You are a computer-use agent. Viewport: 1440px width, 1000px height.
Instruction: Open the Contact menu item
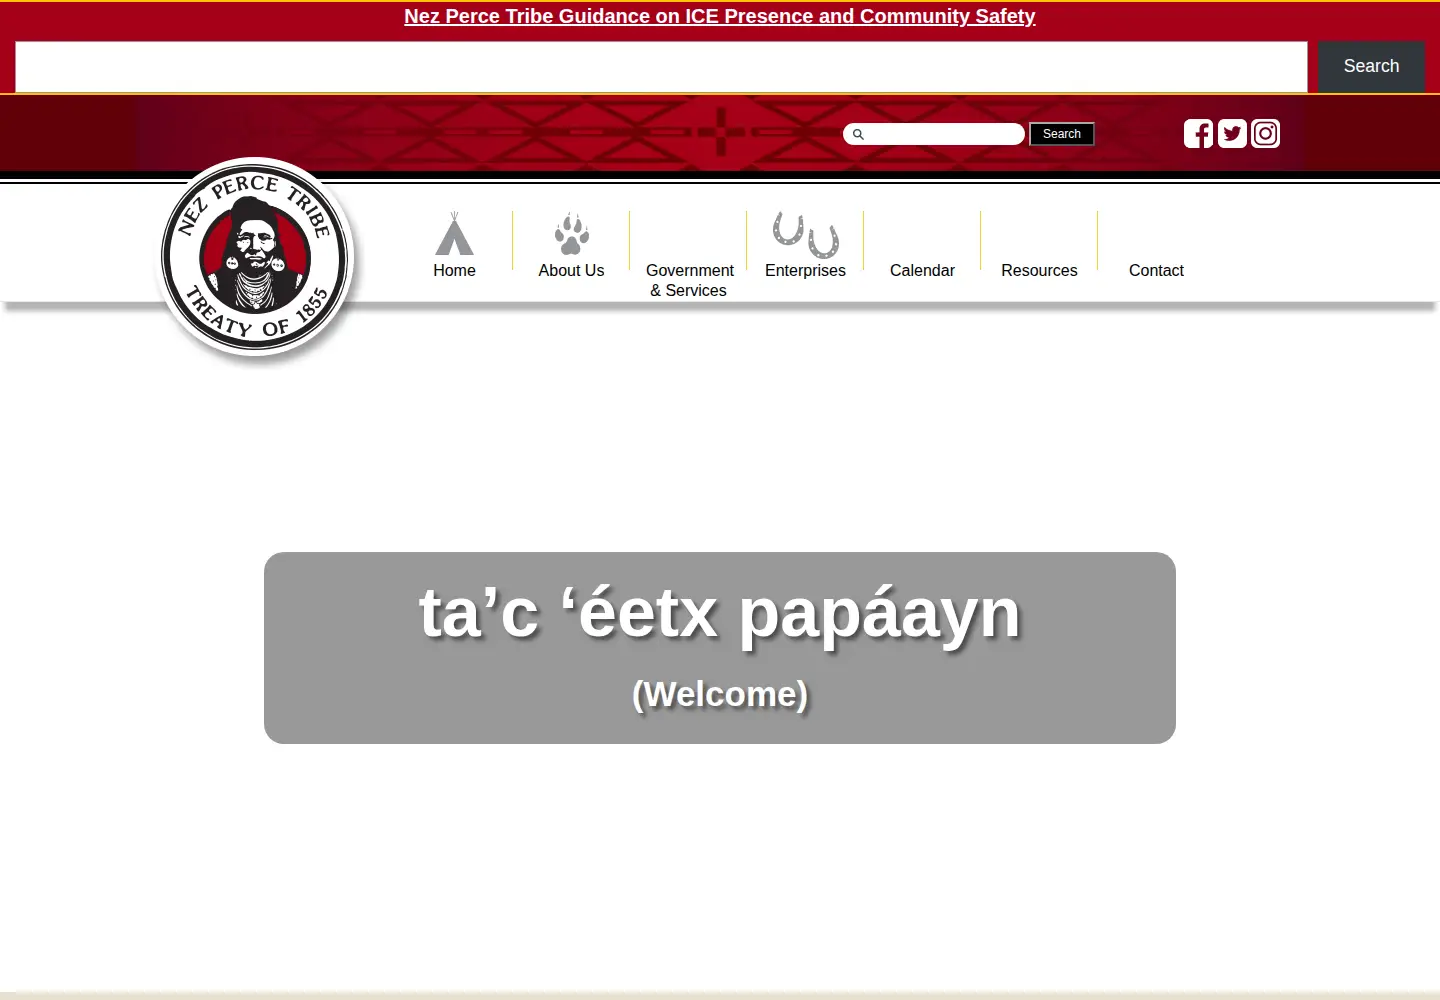click(1156, 270)
